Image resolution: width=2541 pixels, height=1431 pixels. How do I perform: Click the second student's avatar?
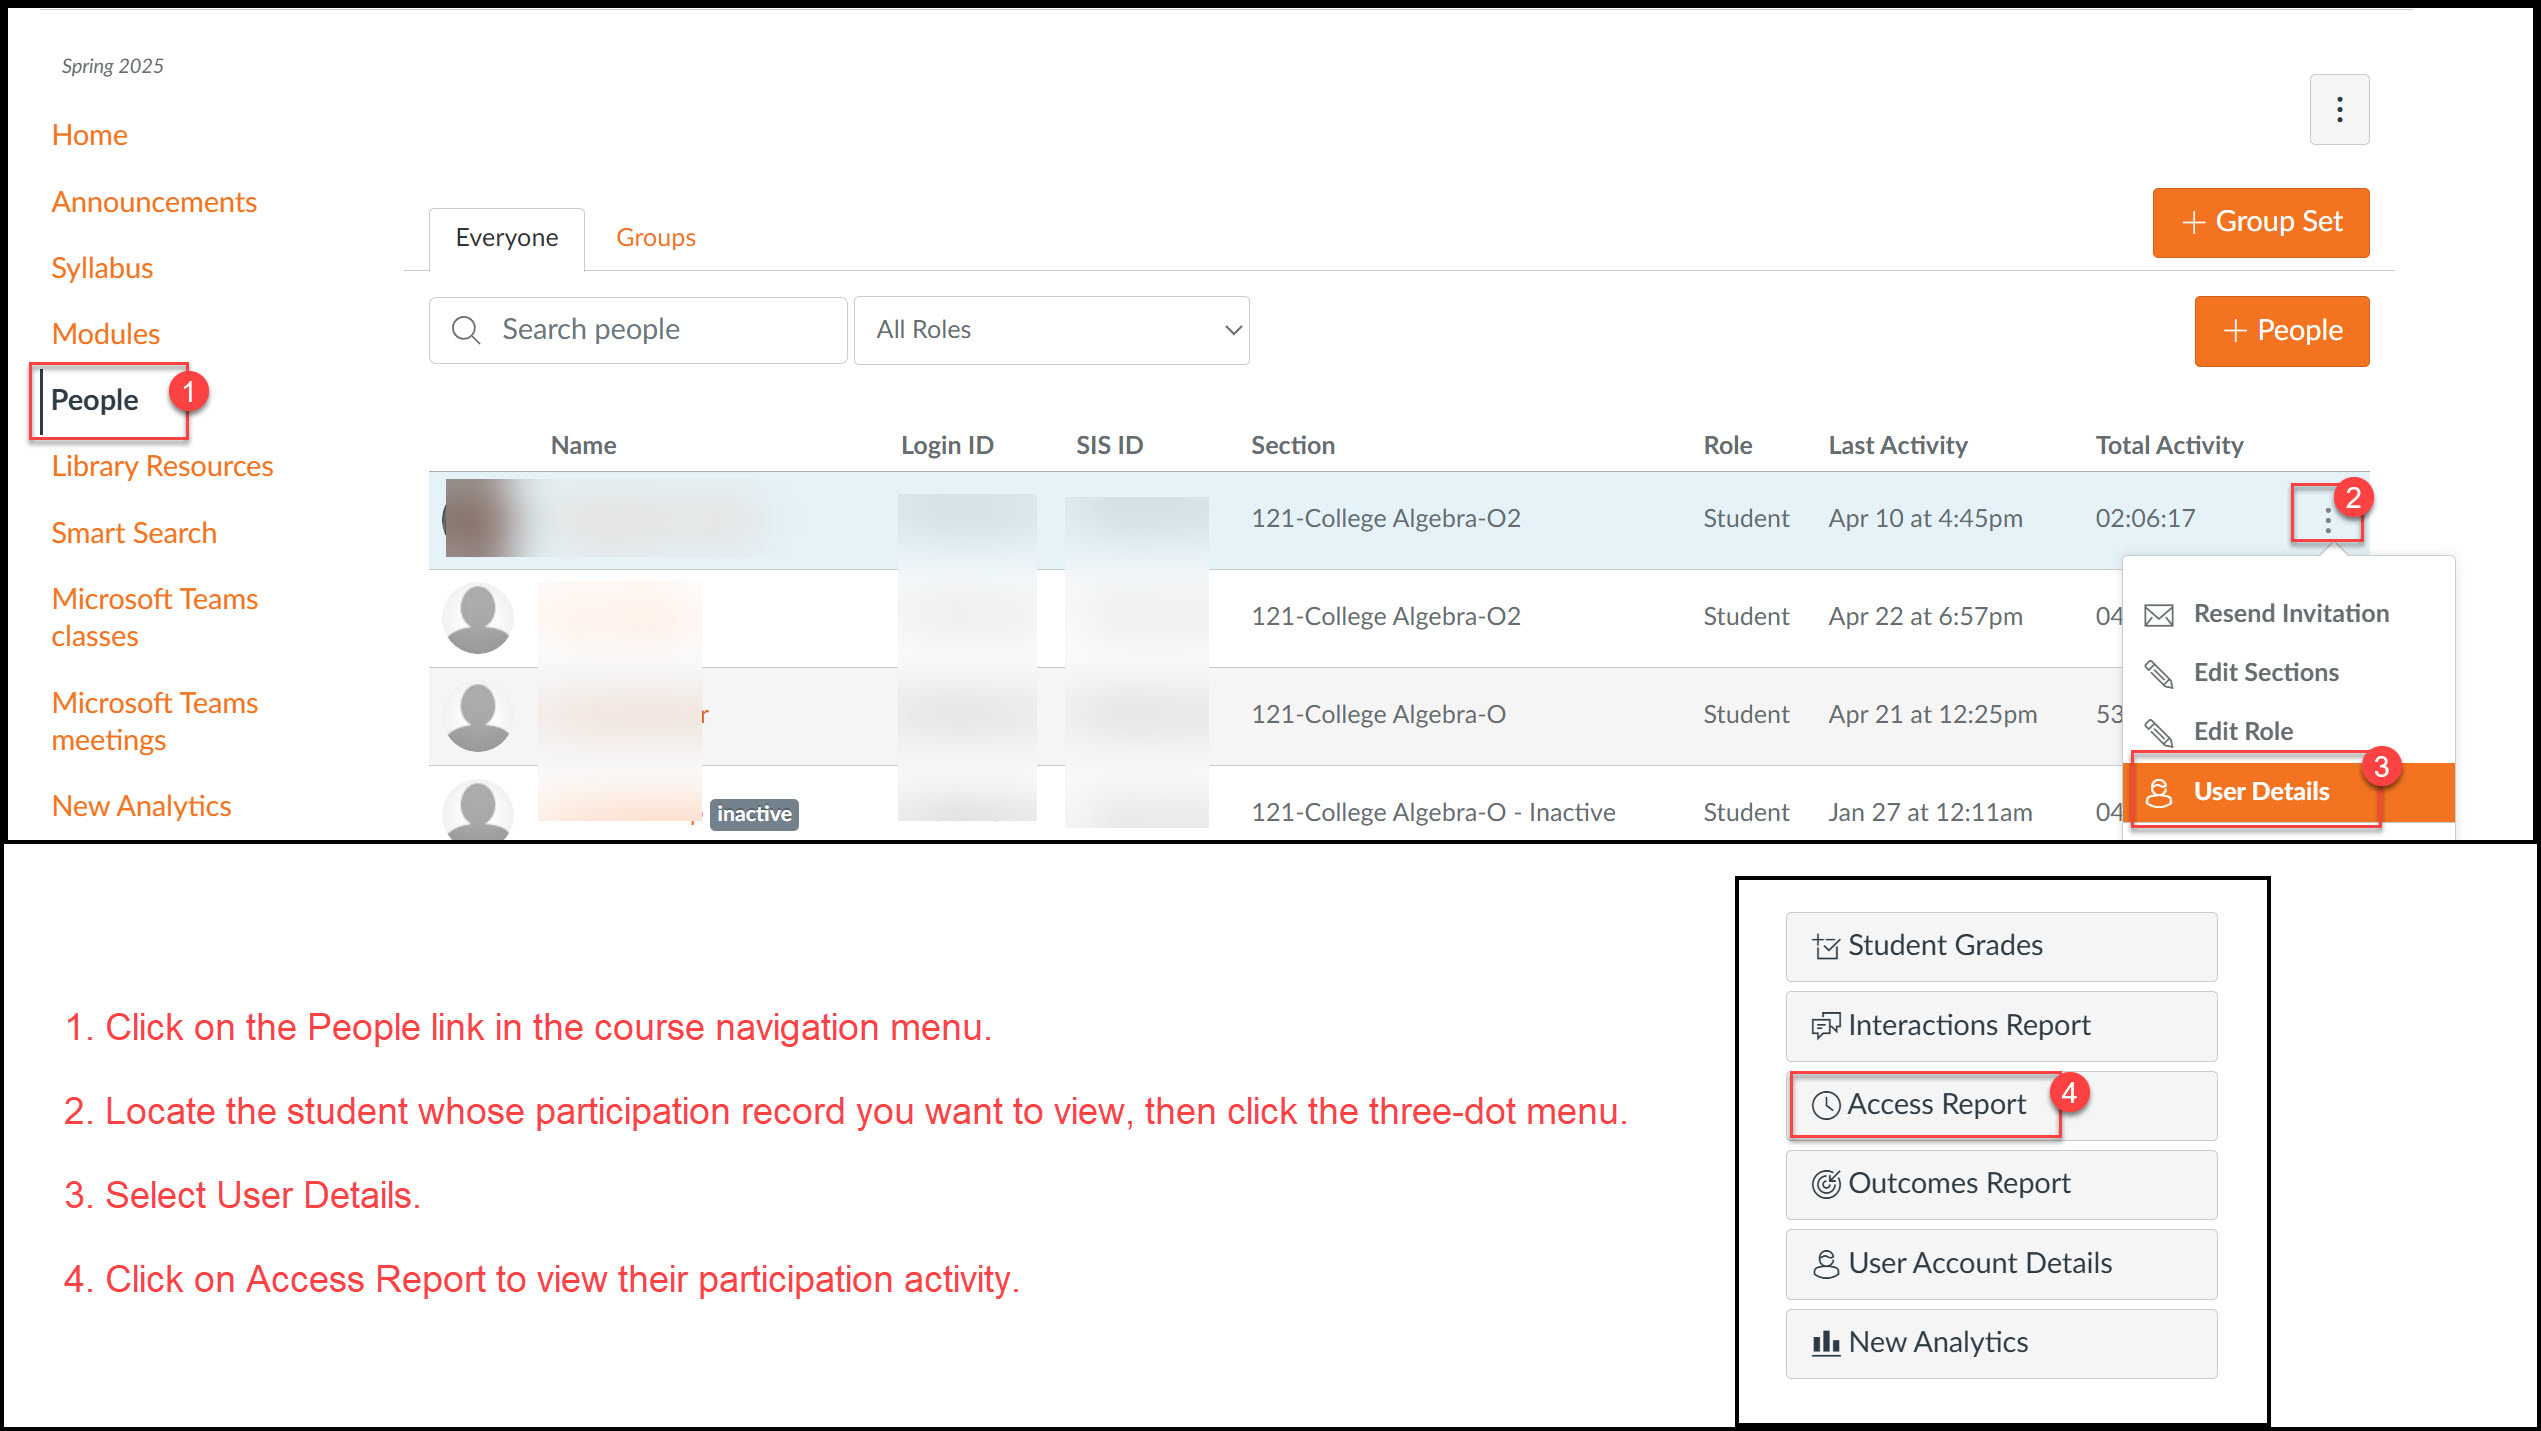(478, 618)
